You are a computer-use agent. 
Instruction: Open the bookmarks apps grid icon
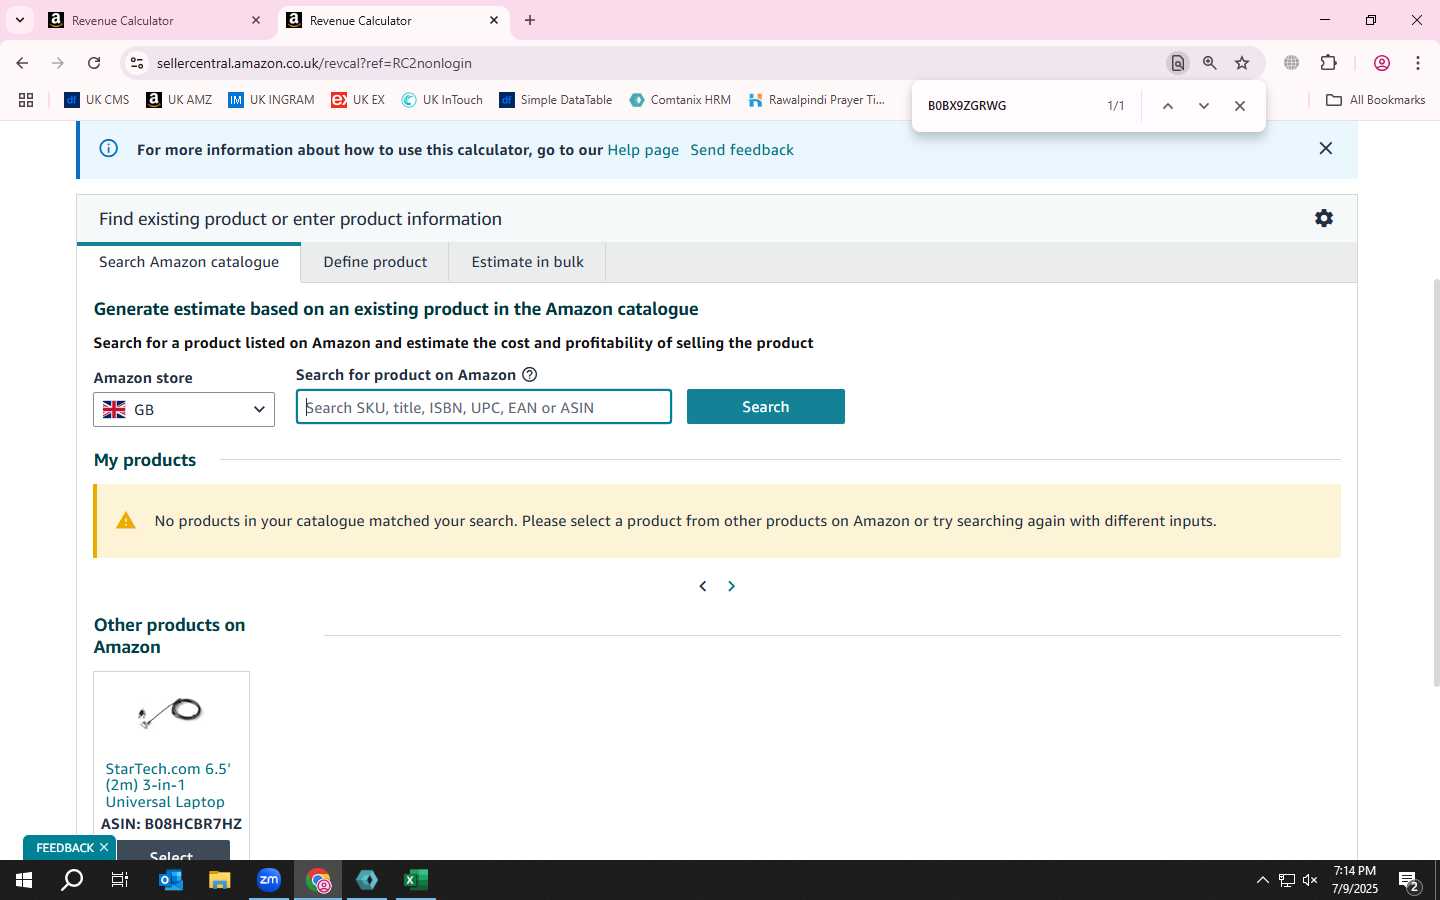[26, 100]
